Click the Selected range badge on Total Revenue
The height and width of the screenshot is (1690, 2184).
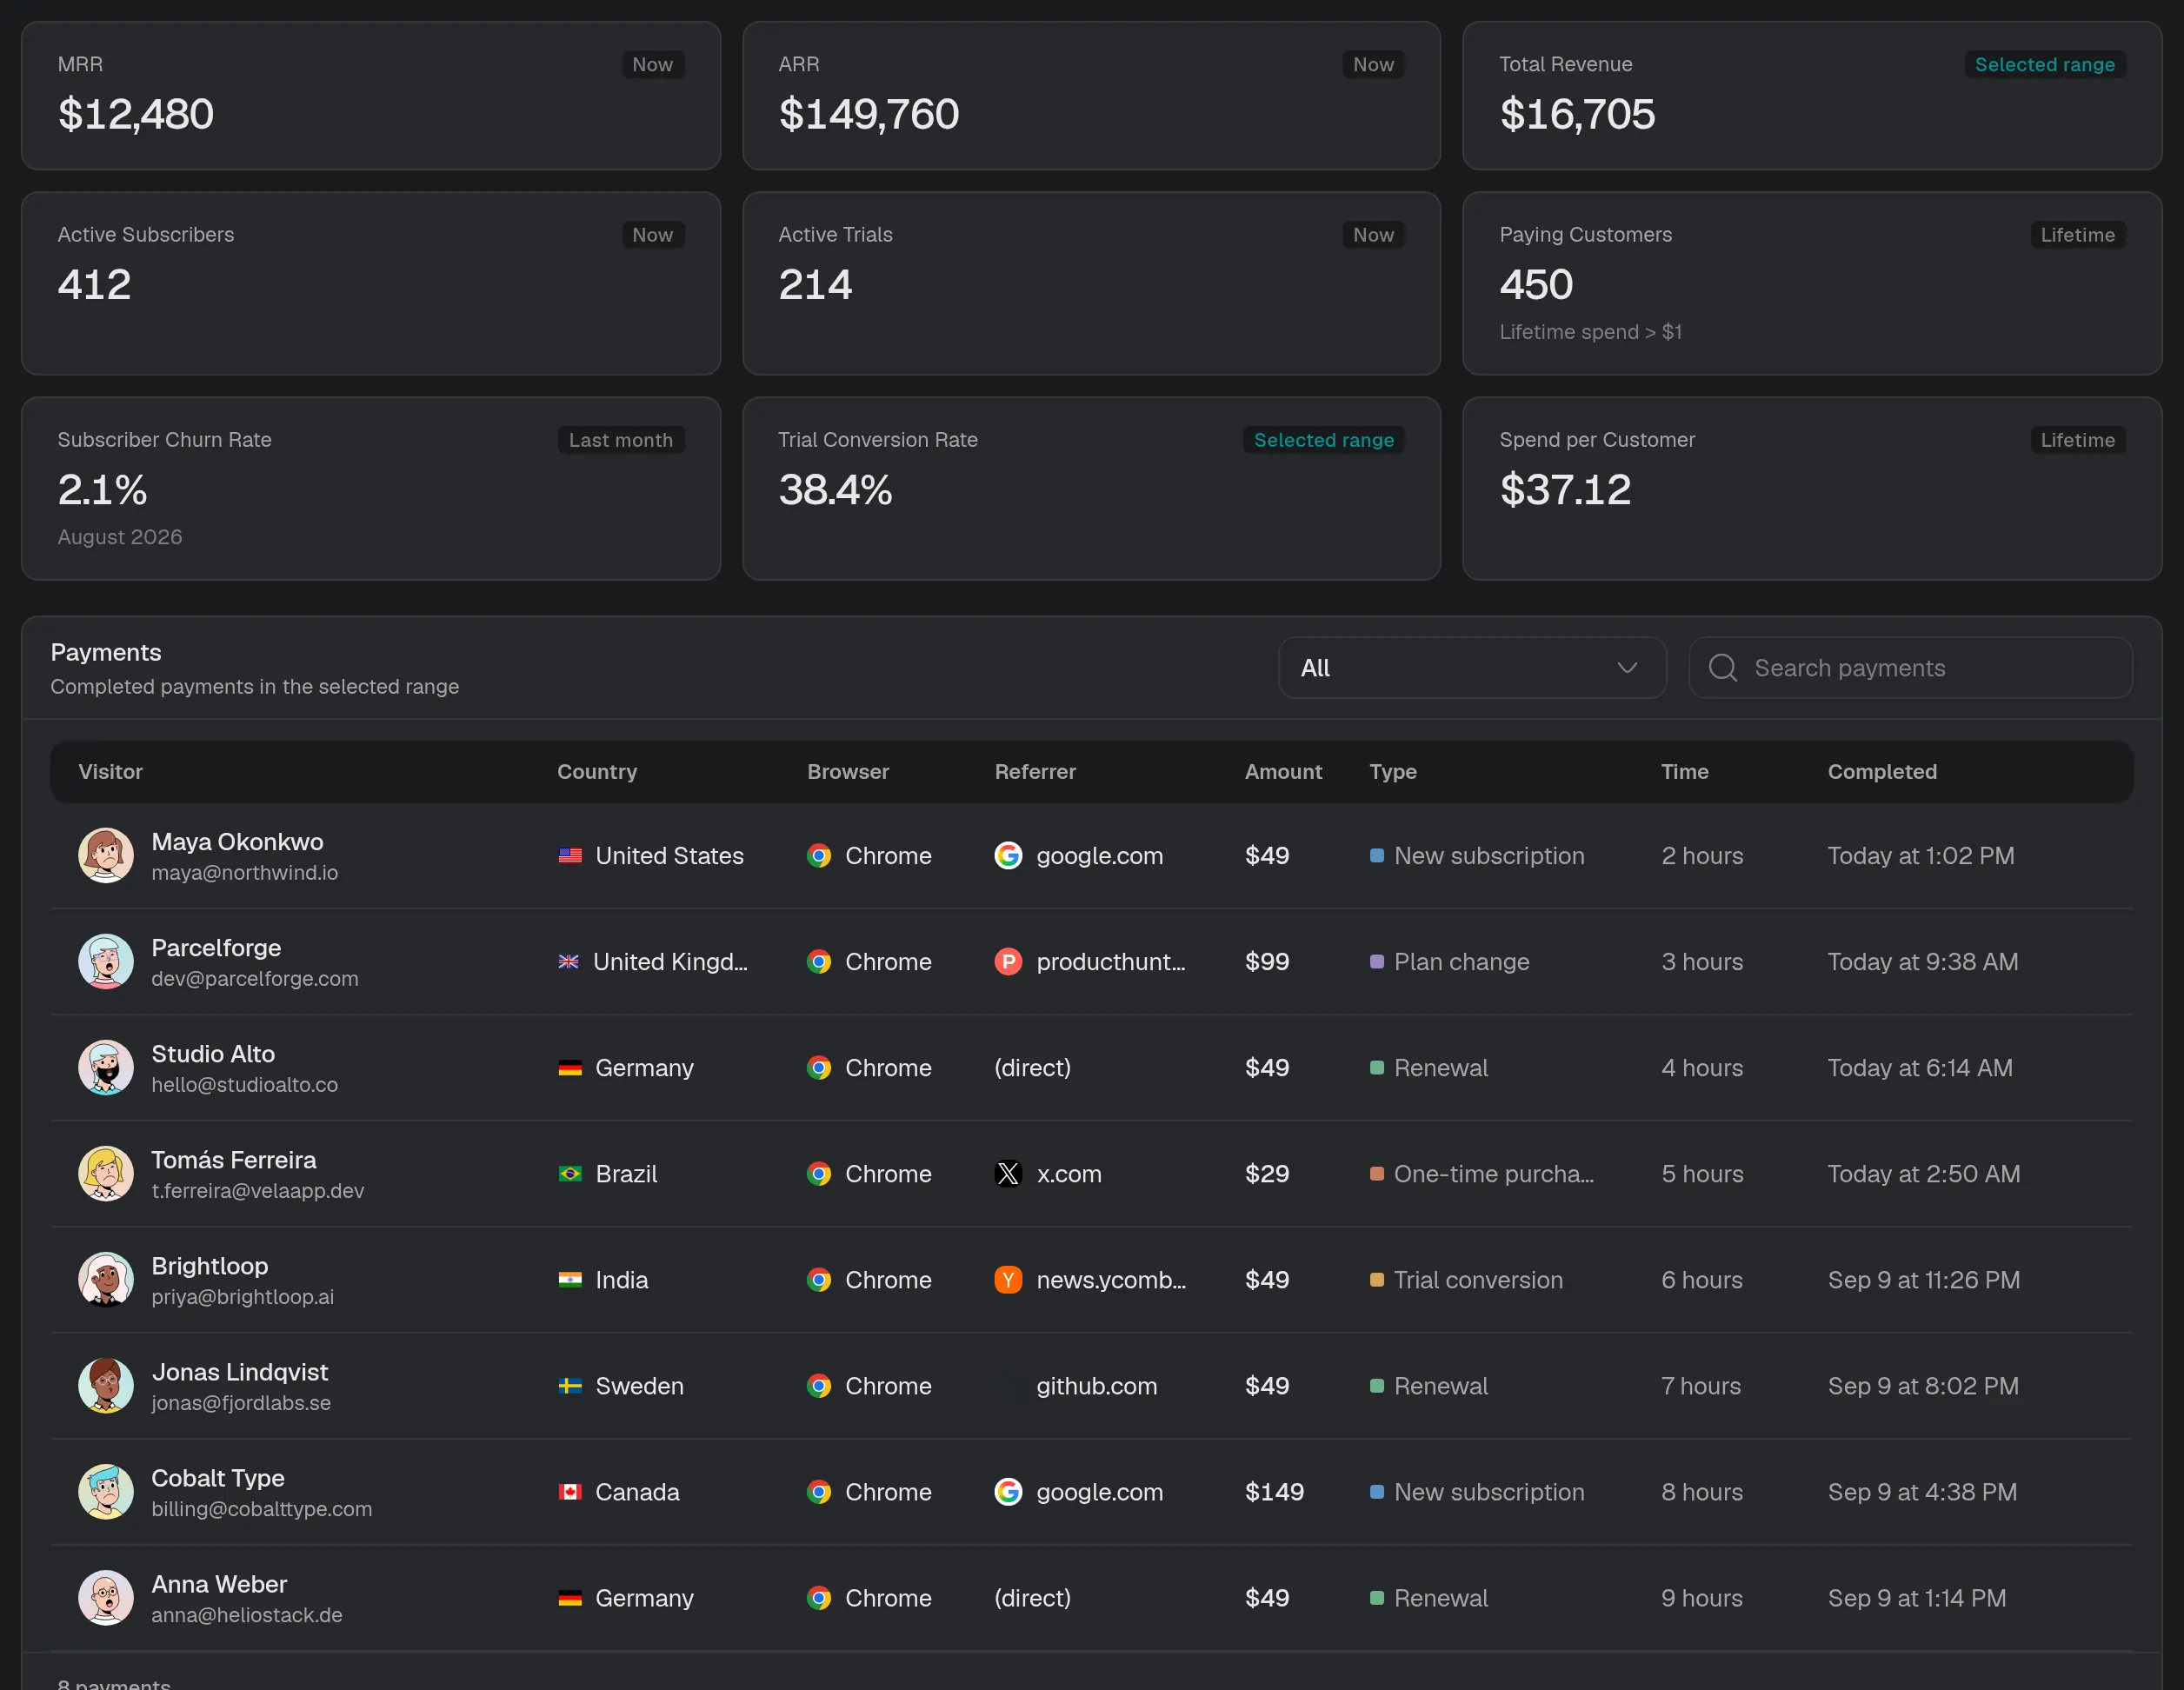pyautogui.click(x=2045, y=65)
